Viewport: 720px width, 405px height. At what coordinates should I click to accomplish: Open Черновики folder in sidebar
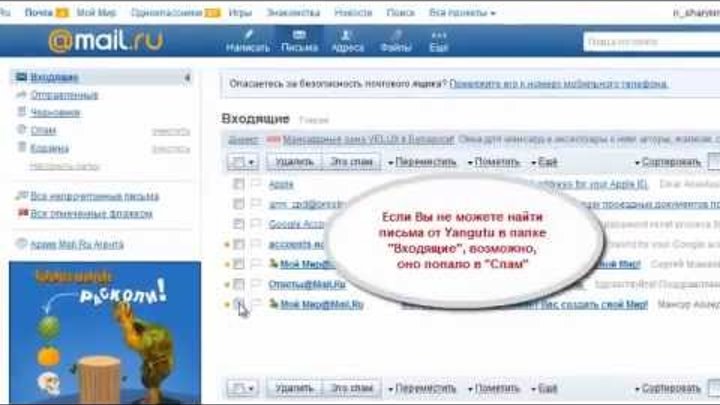point(55,112)
